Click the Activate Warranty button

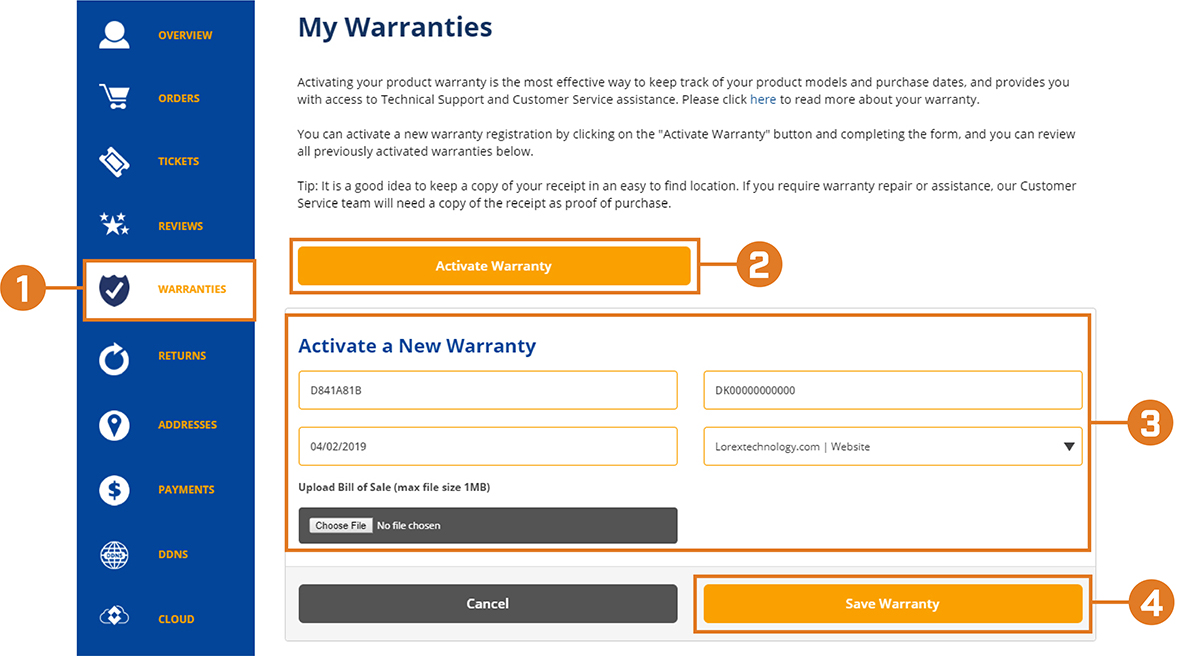(494, 266)
